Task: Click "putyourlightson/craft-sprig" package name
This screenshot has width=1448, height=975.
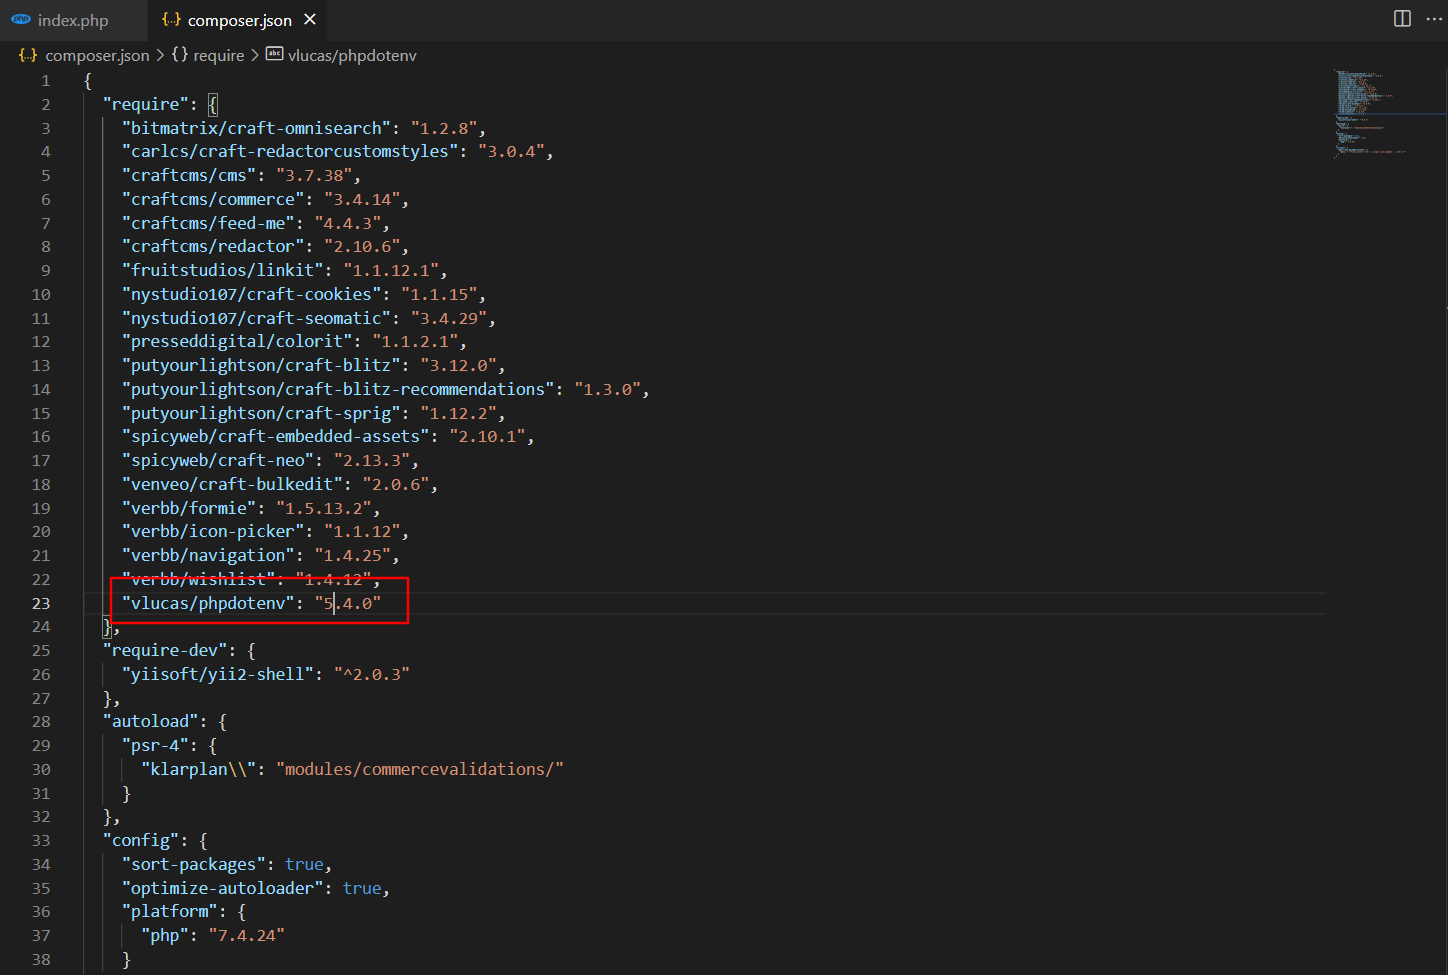Action: (262, 413)
